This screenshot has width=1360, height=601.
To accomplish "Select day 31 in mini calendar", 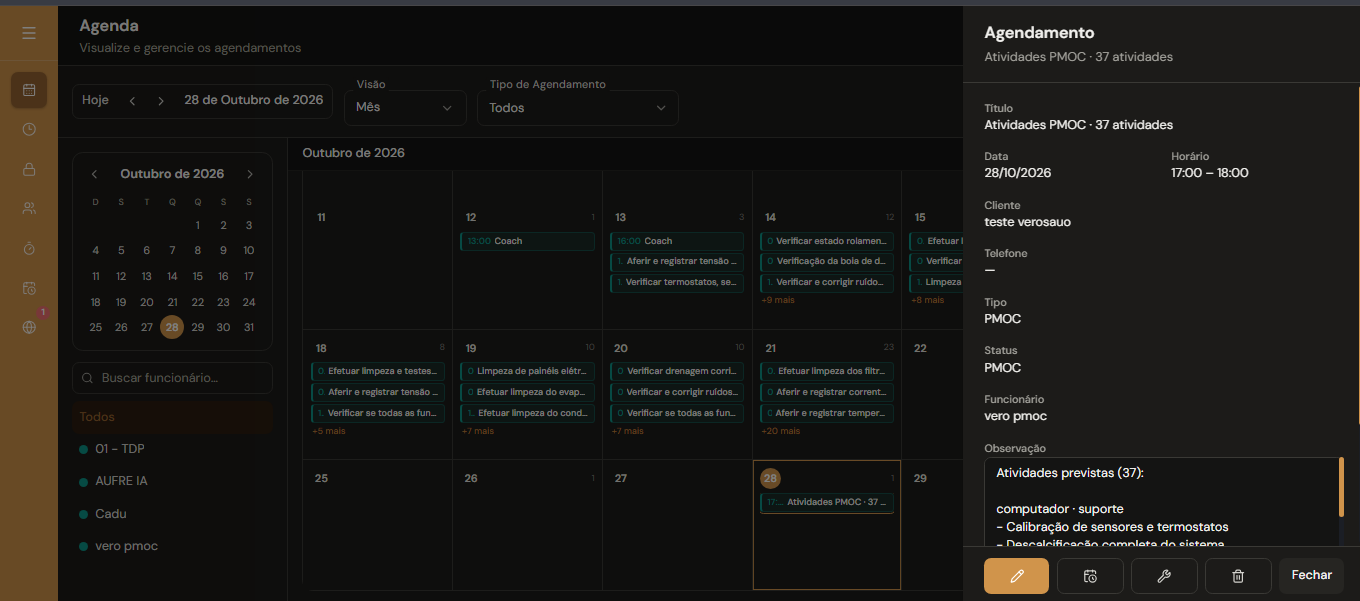I will (249, 327).
